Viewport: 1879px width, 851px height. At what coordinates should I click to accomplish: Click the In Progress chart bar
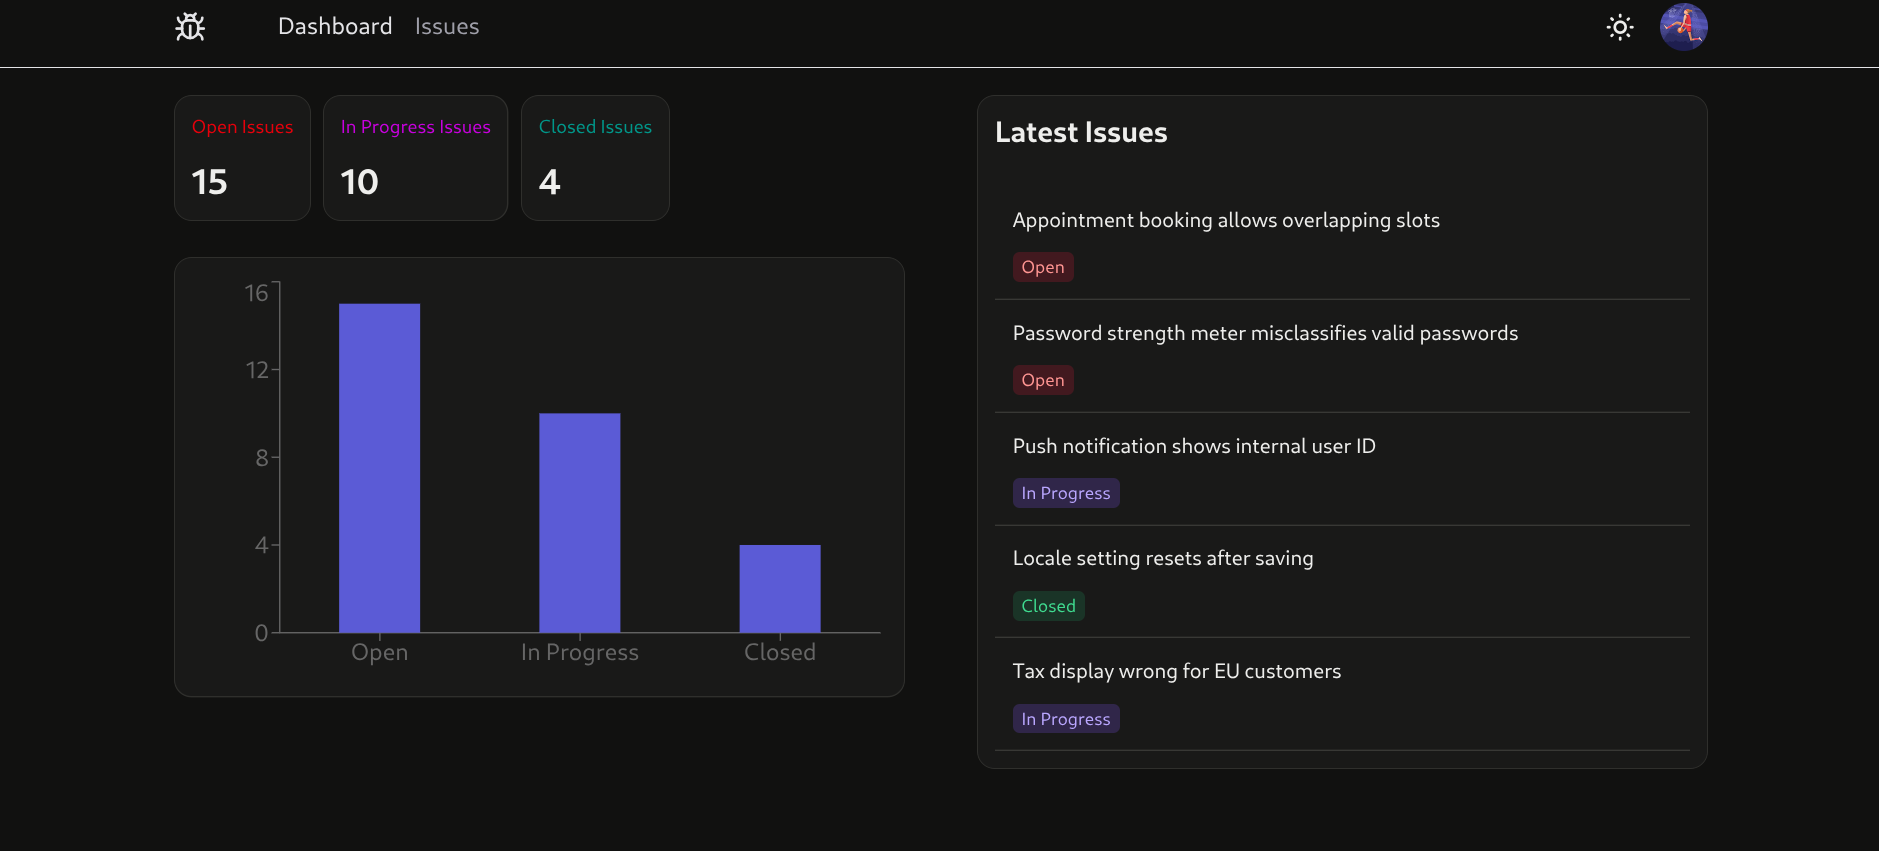[579, 522]
